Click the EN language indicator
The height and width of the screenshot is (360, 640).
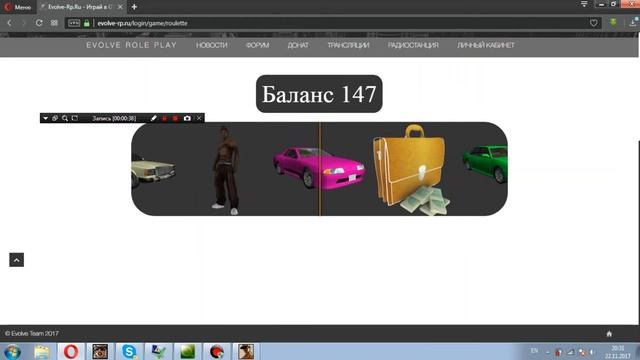coord(534,351)
